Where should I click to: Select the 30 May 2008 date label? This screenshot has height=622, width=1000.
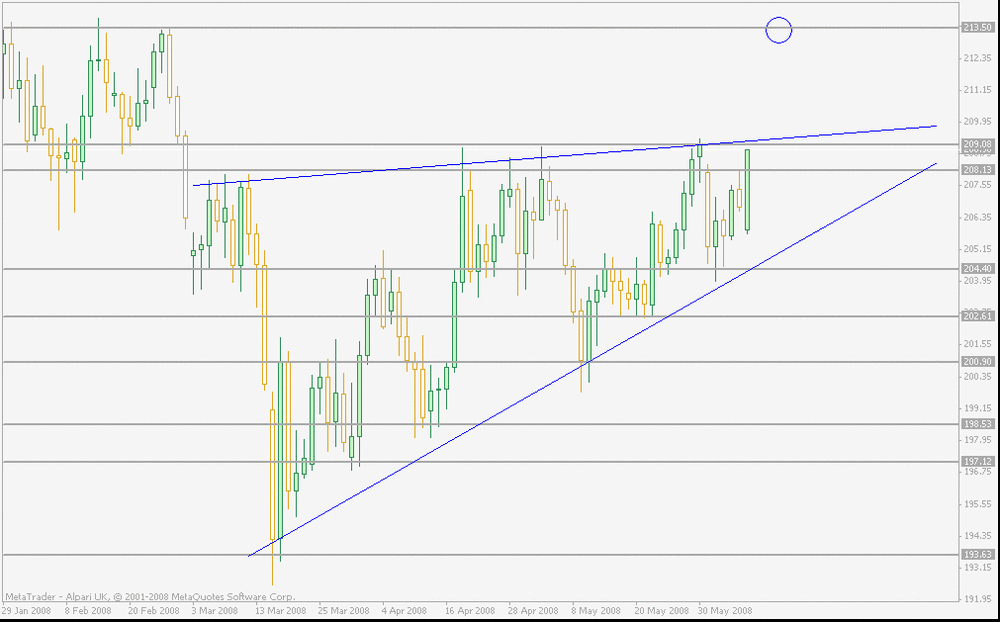click(x=724, y=611)
